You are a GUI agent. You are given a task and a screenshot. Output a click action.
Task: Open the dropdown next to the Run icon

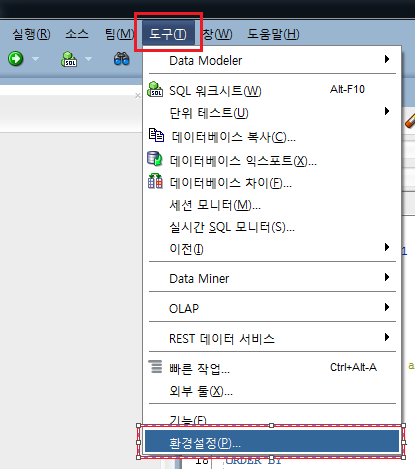[35, 59]
